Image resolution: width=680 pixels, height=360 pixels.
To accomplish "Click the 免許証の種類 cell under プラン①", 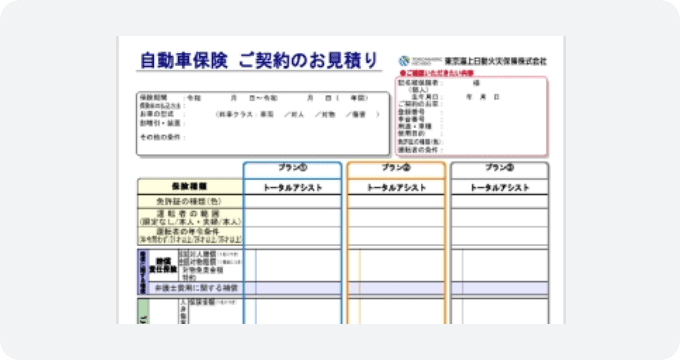I will pyautogui.click(x=293, y=202).
